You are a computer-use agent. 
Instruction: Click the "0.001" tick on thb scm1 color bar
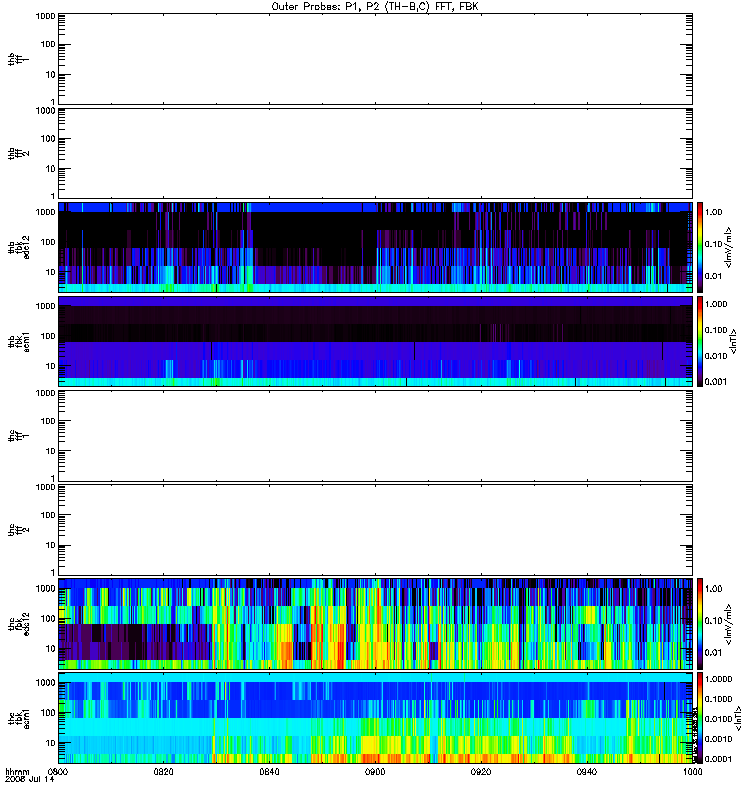click(x=716, y=382)
